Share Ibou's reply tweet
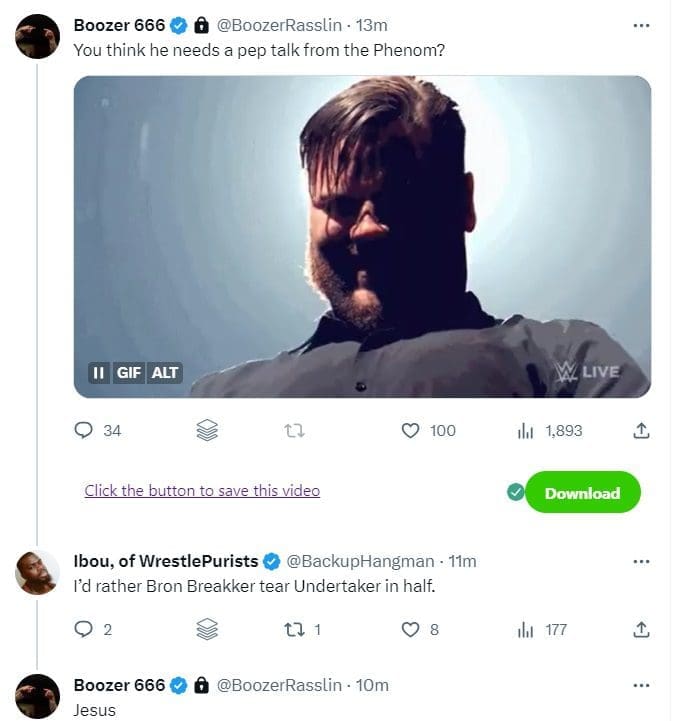This screenshot has width=675, height=721. pyautogui.click(x=642, y=629)
